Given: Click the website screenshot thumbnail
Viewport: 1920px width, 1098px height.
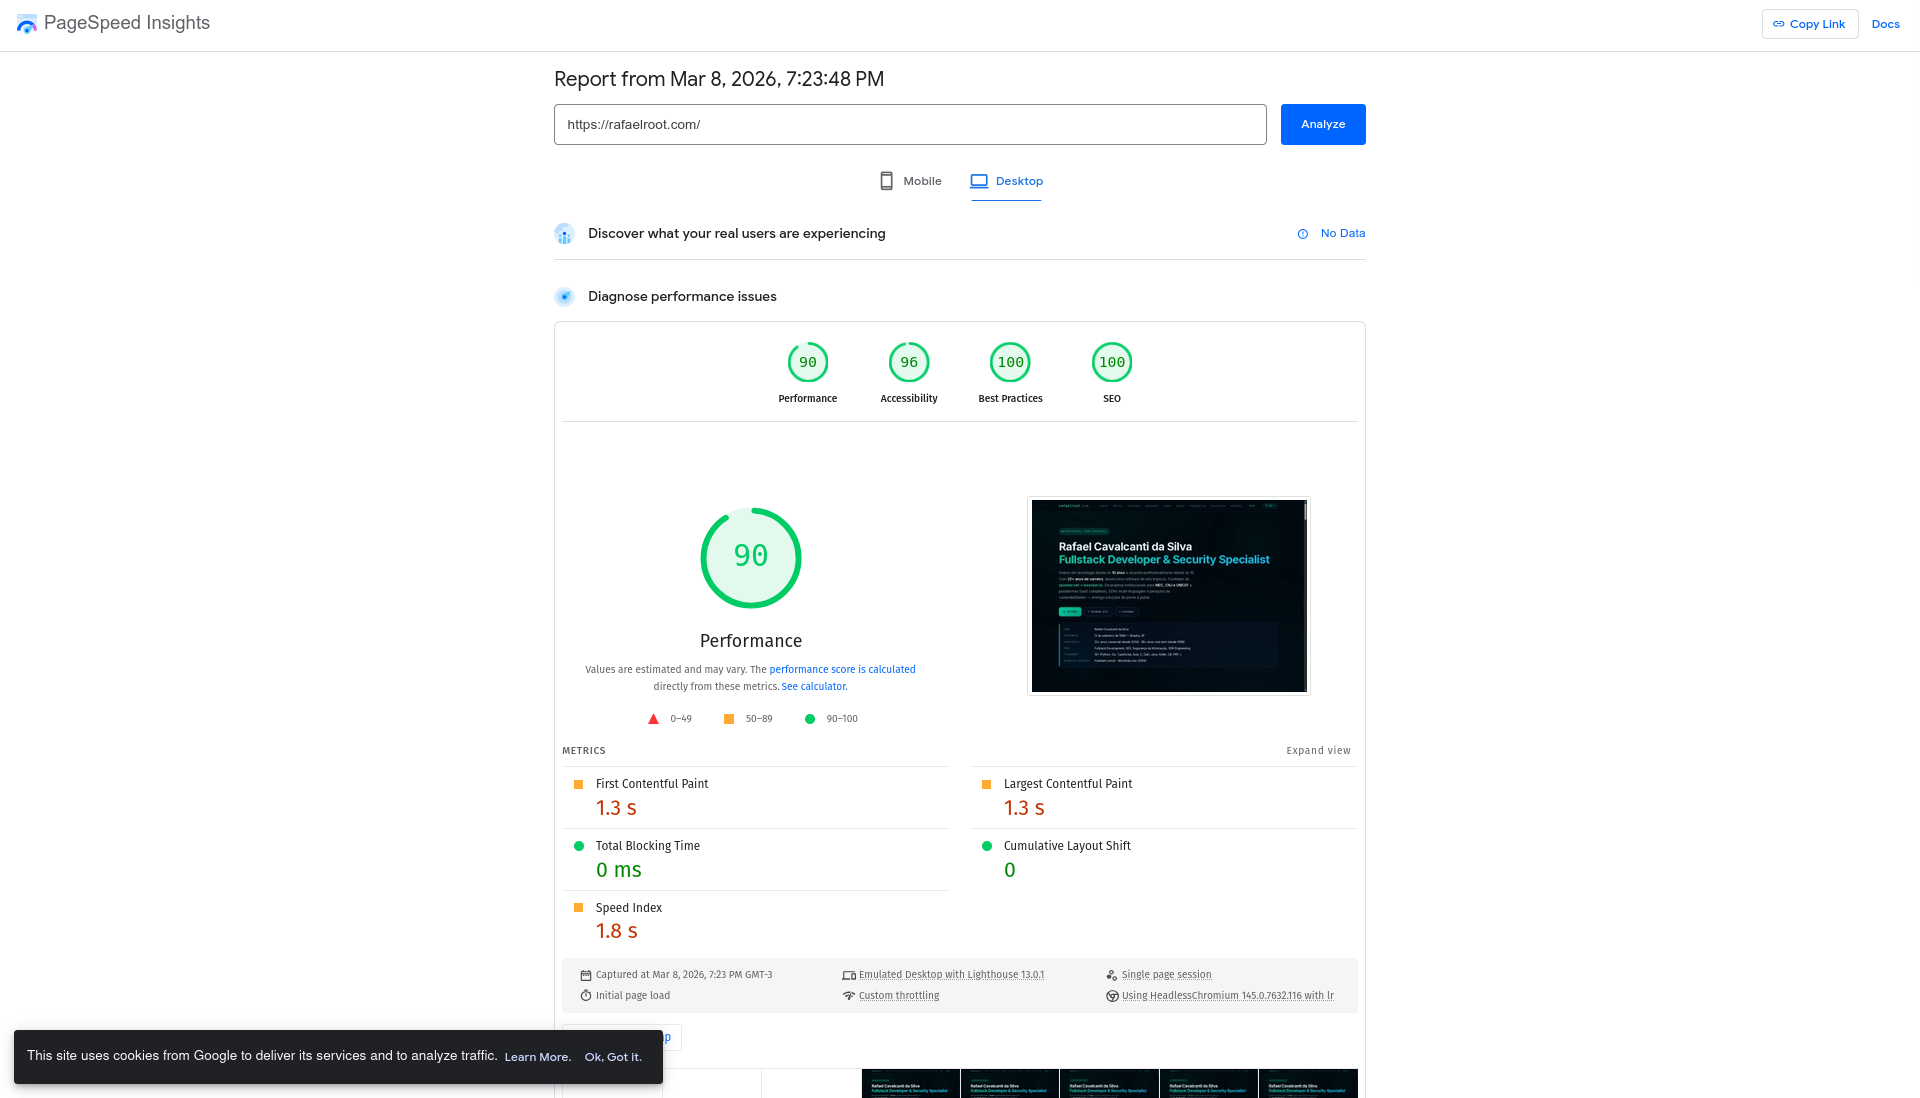Looking at the screenshot, I should pos(1168,596).
